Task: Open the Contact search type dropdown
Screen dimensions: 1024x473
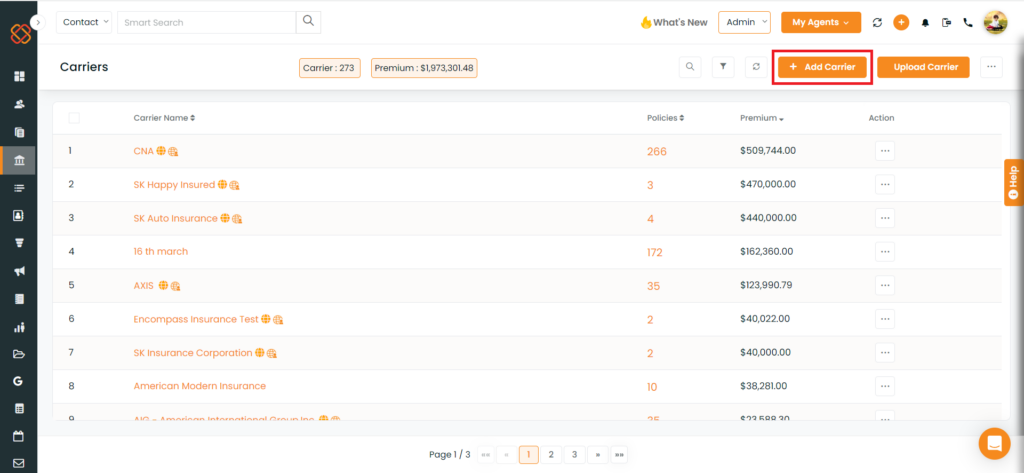Action: pyautogui.click(x=84, y=22)
